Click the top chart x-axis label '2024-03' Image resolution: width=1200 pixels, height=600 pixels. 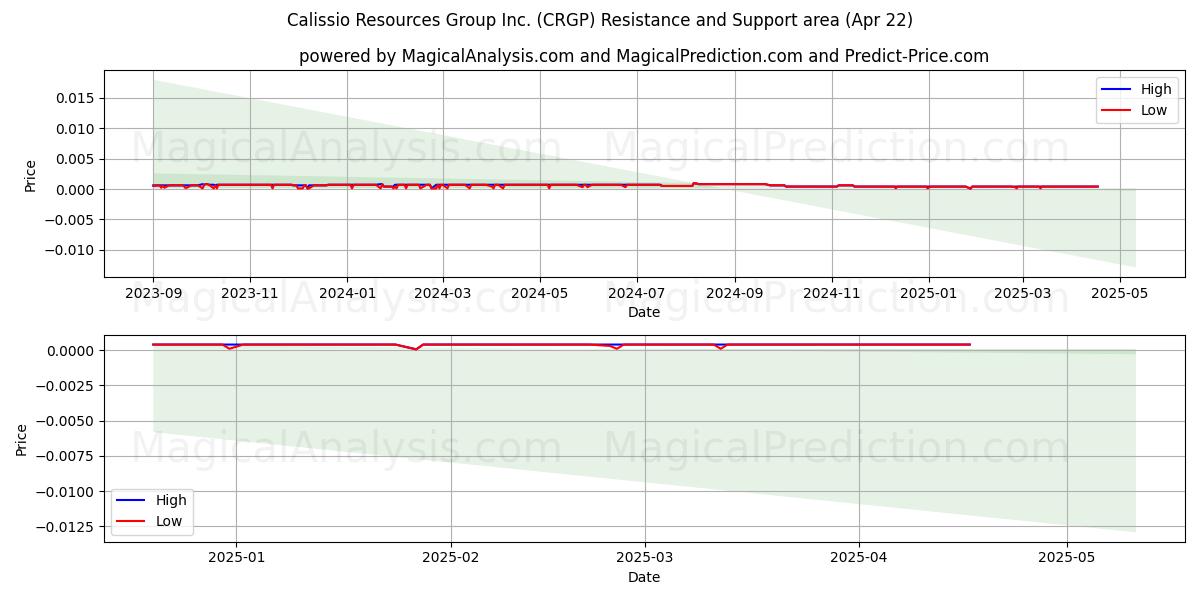pyautogui.click(x=442, y=294)
